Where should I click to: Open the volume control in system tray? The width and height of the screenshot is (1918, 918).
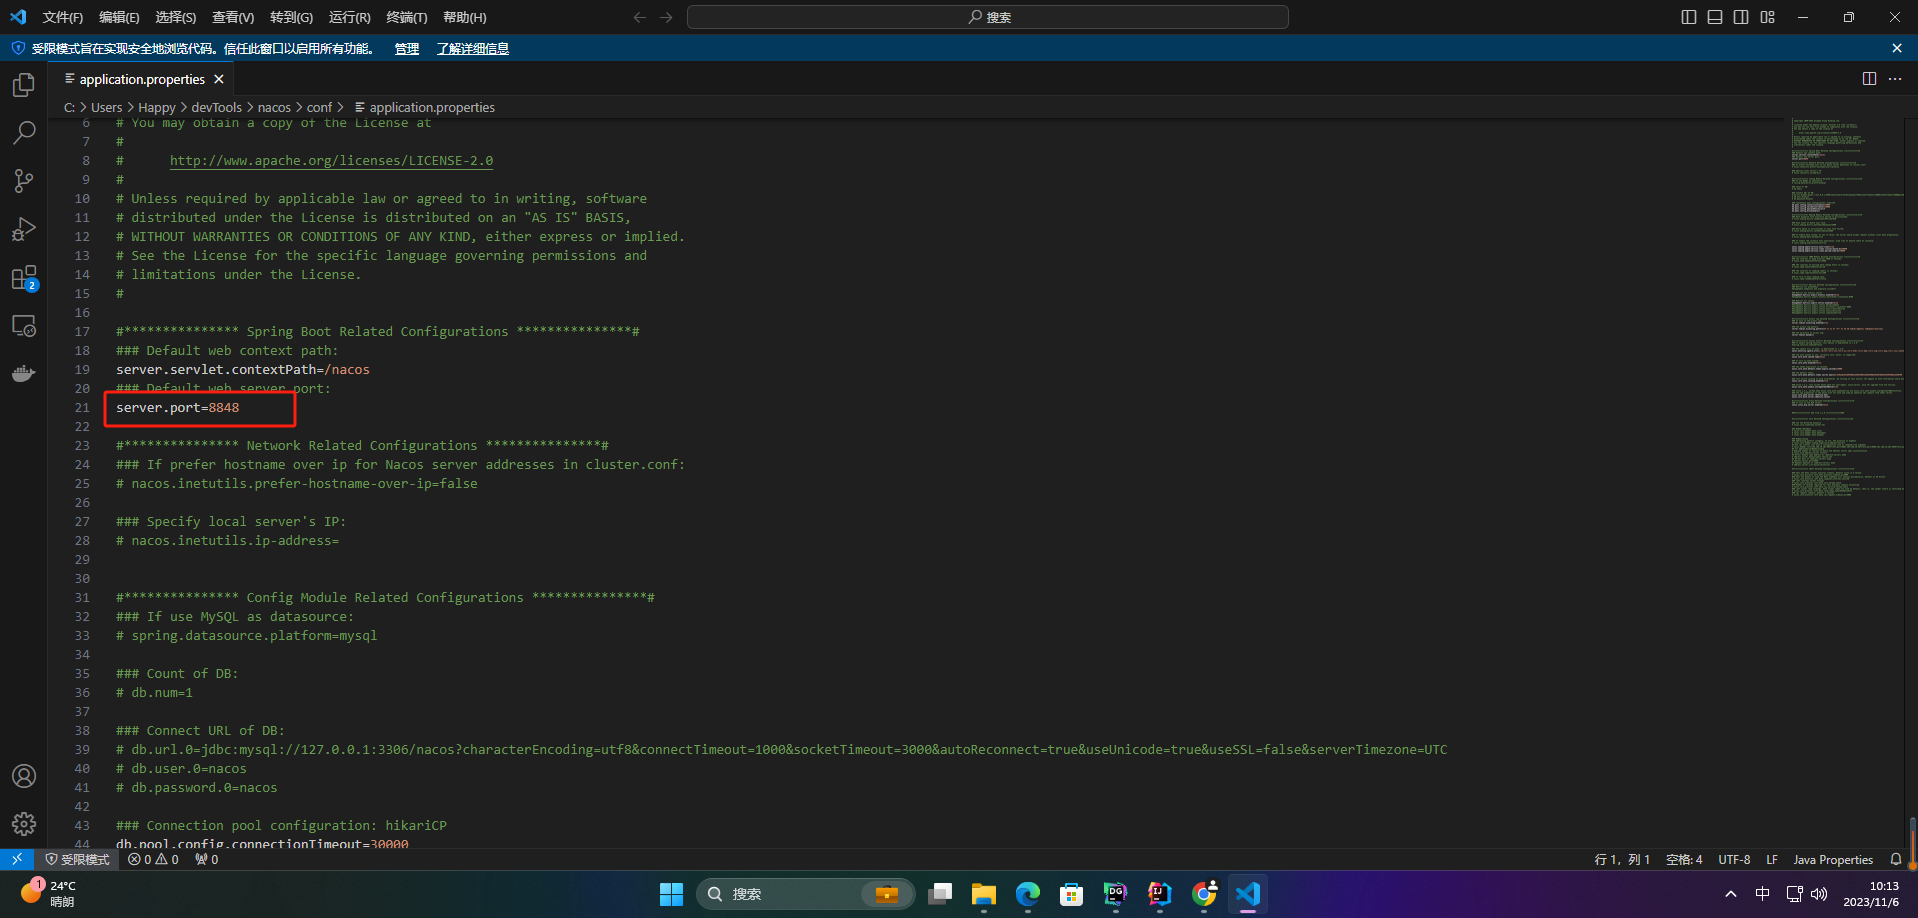1819,894
